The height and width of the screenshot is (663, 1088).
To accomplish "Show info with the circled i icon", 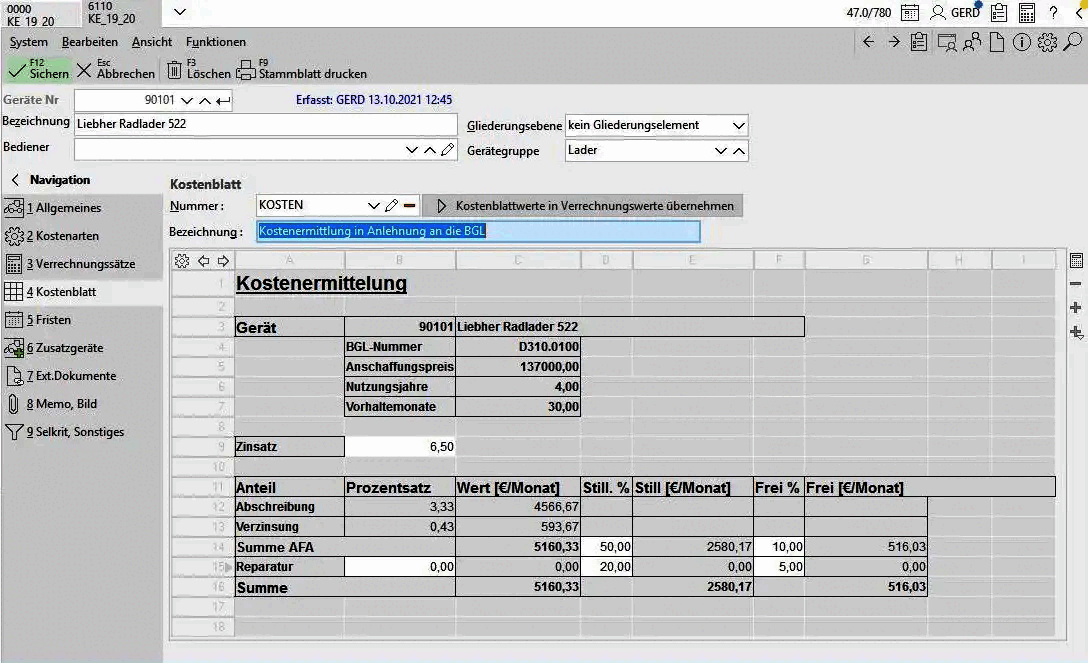I will pos(1021,42).
